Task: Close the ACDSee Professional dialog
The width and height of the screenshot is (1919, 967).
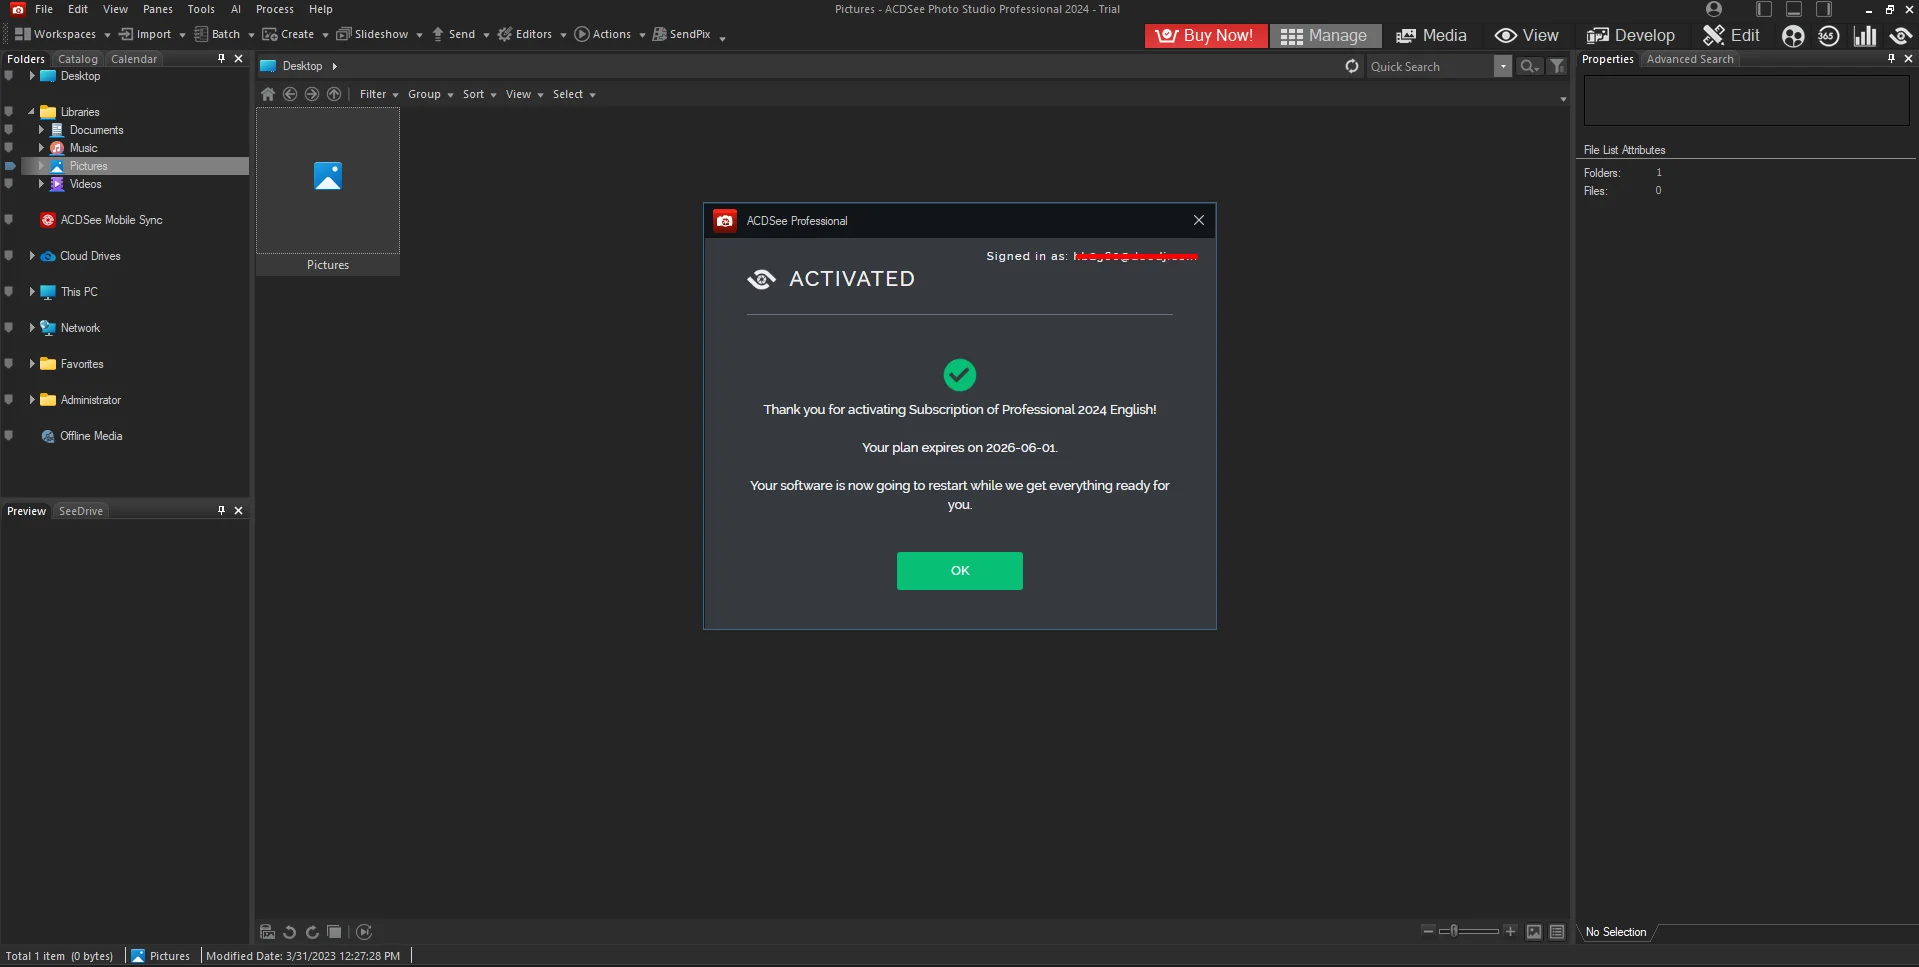Action: click(x=1199, y=220)
